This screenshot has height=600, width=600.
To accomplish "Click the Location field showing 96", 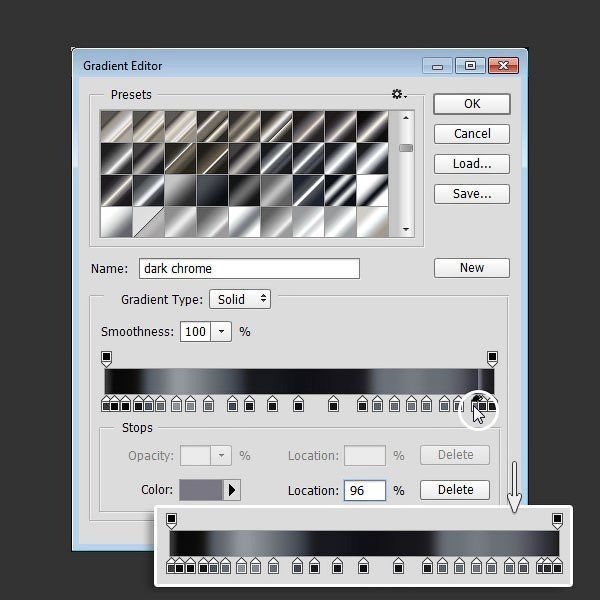I will pos(365,490).
